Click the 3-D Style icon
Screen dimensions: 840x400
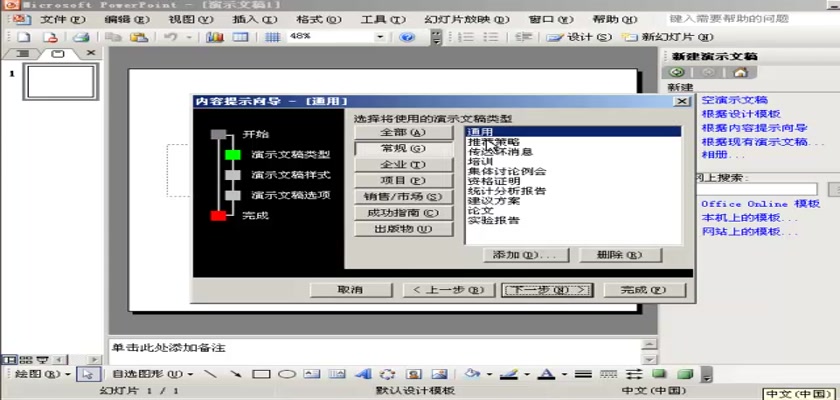coord(685,374)
